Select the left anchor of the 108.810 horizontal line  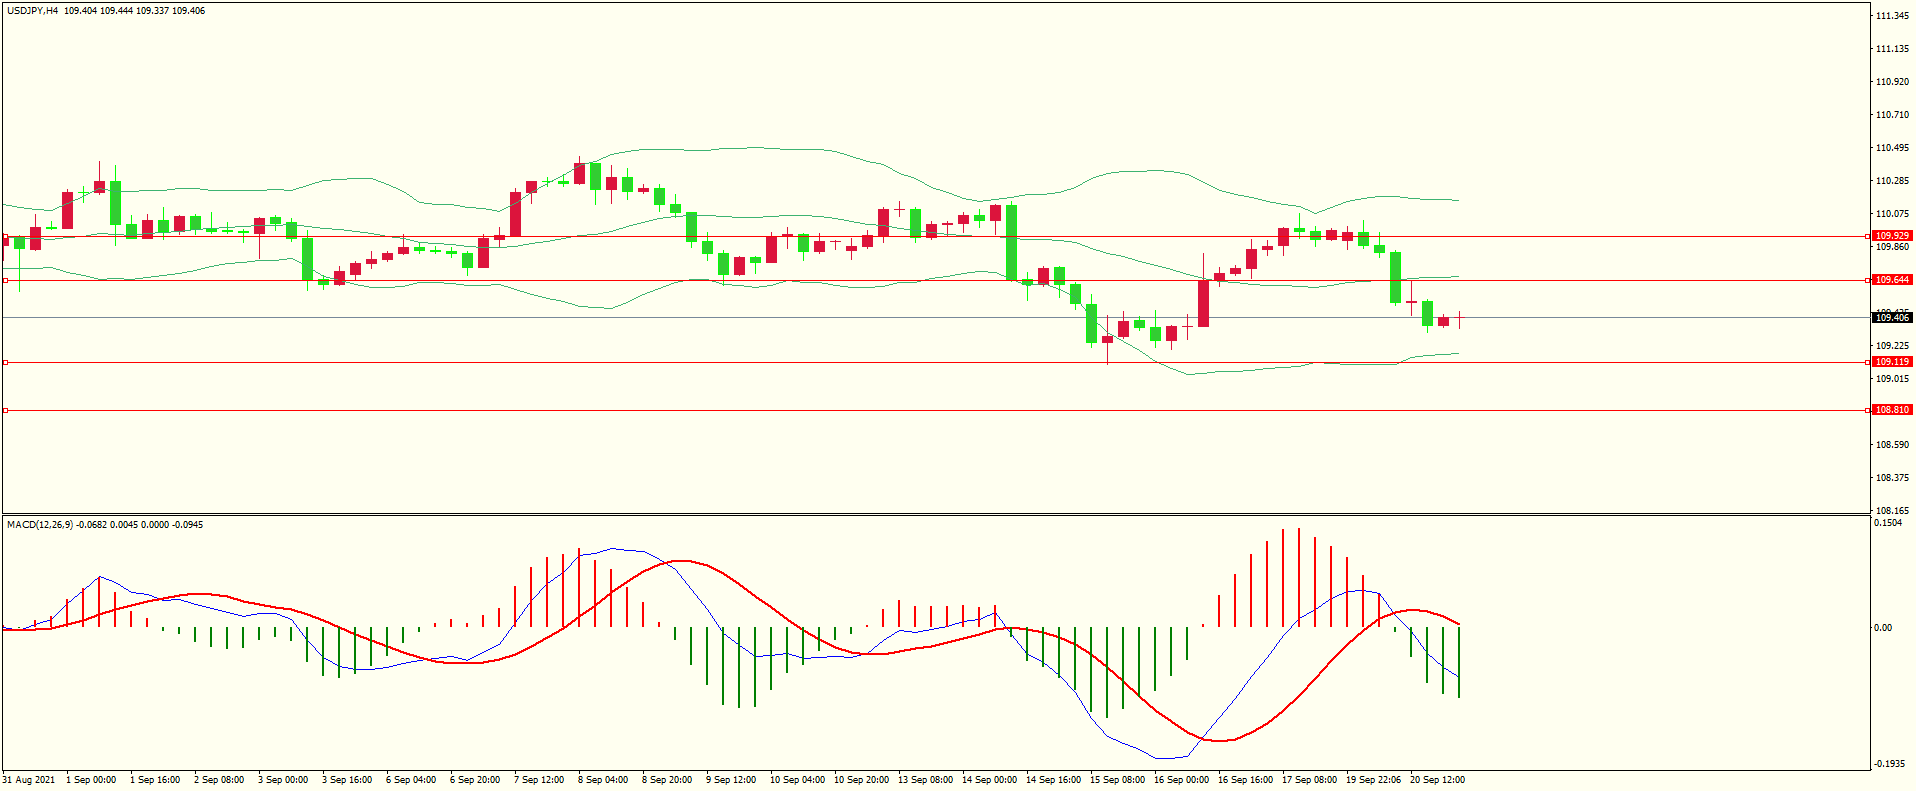click(x=5, y=410)
